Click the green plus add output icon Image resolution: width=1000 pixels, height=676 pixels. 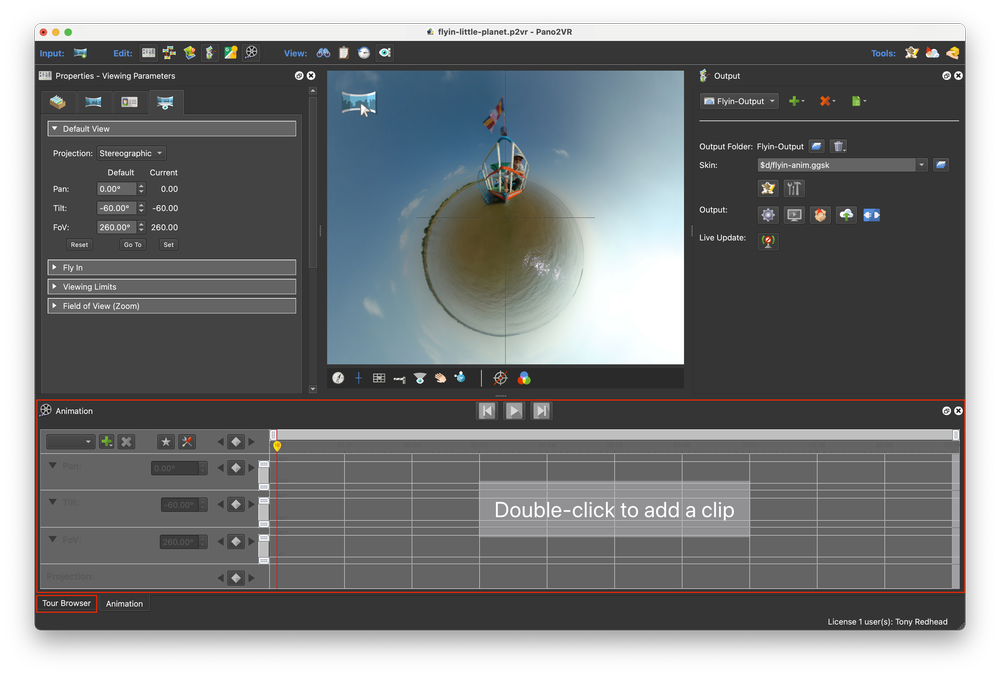tap(795, 101)
